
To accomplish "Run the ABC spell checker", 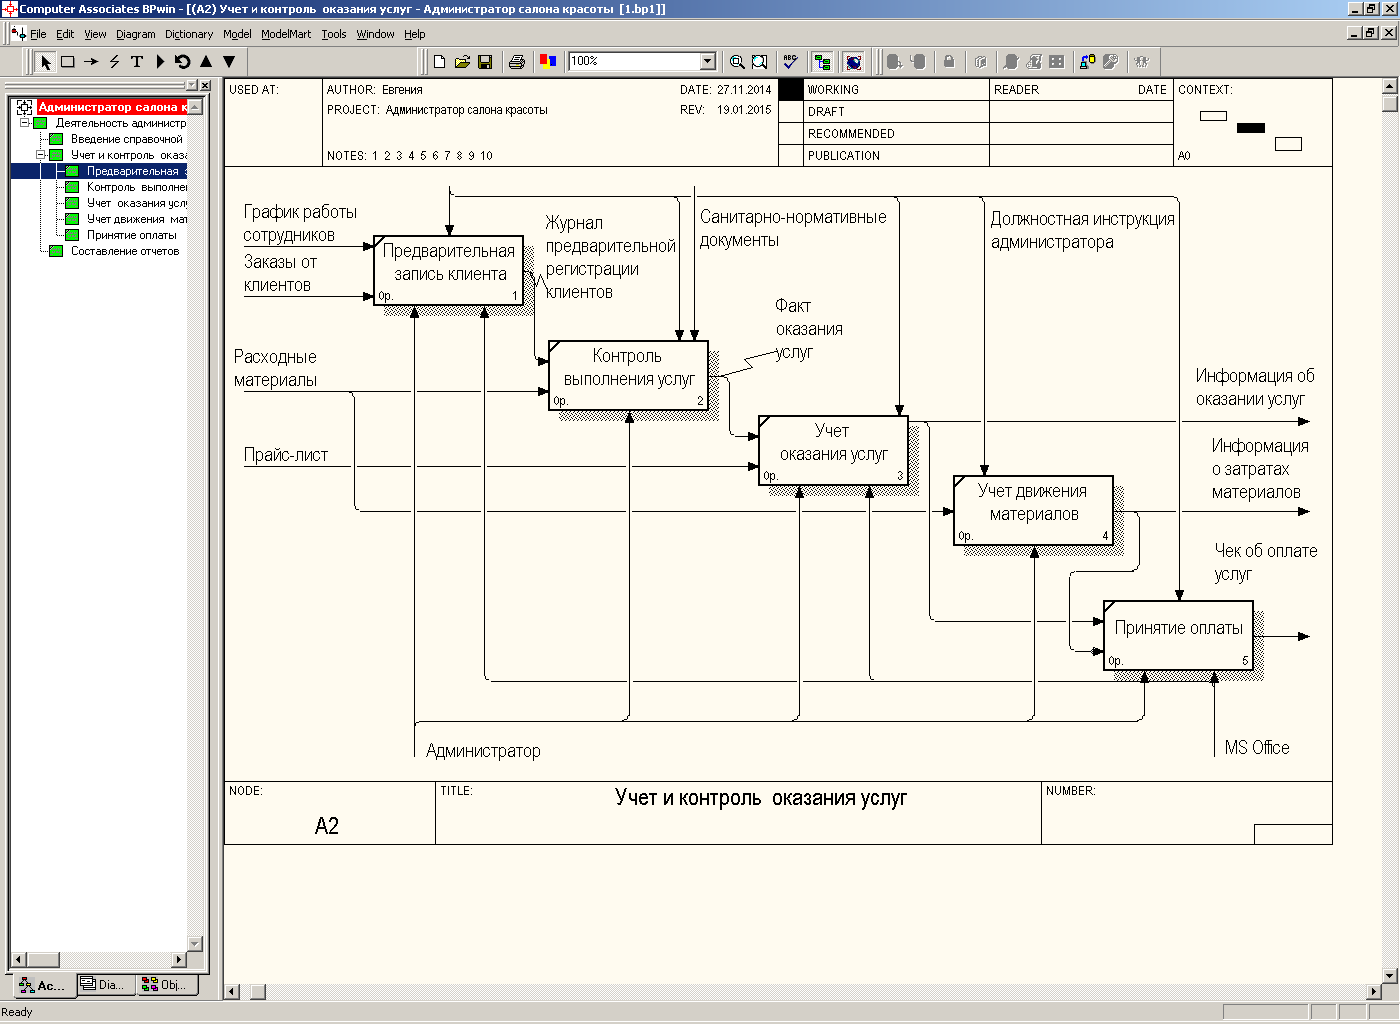I will click(790, 62).
